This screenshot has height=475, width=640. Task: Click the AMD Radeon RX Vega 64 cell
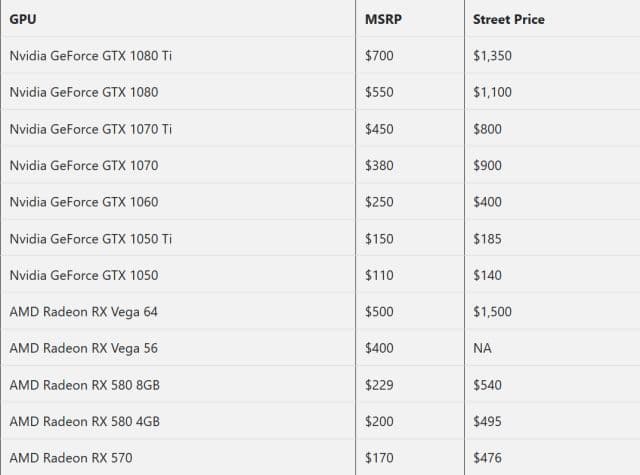(83, 312)
